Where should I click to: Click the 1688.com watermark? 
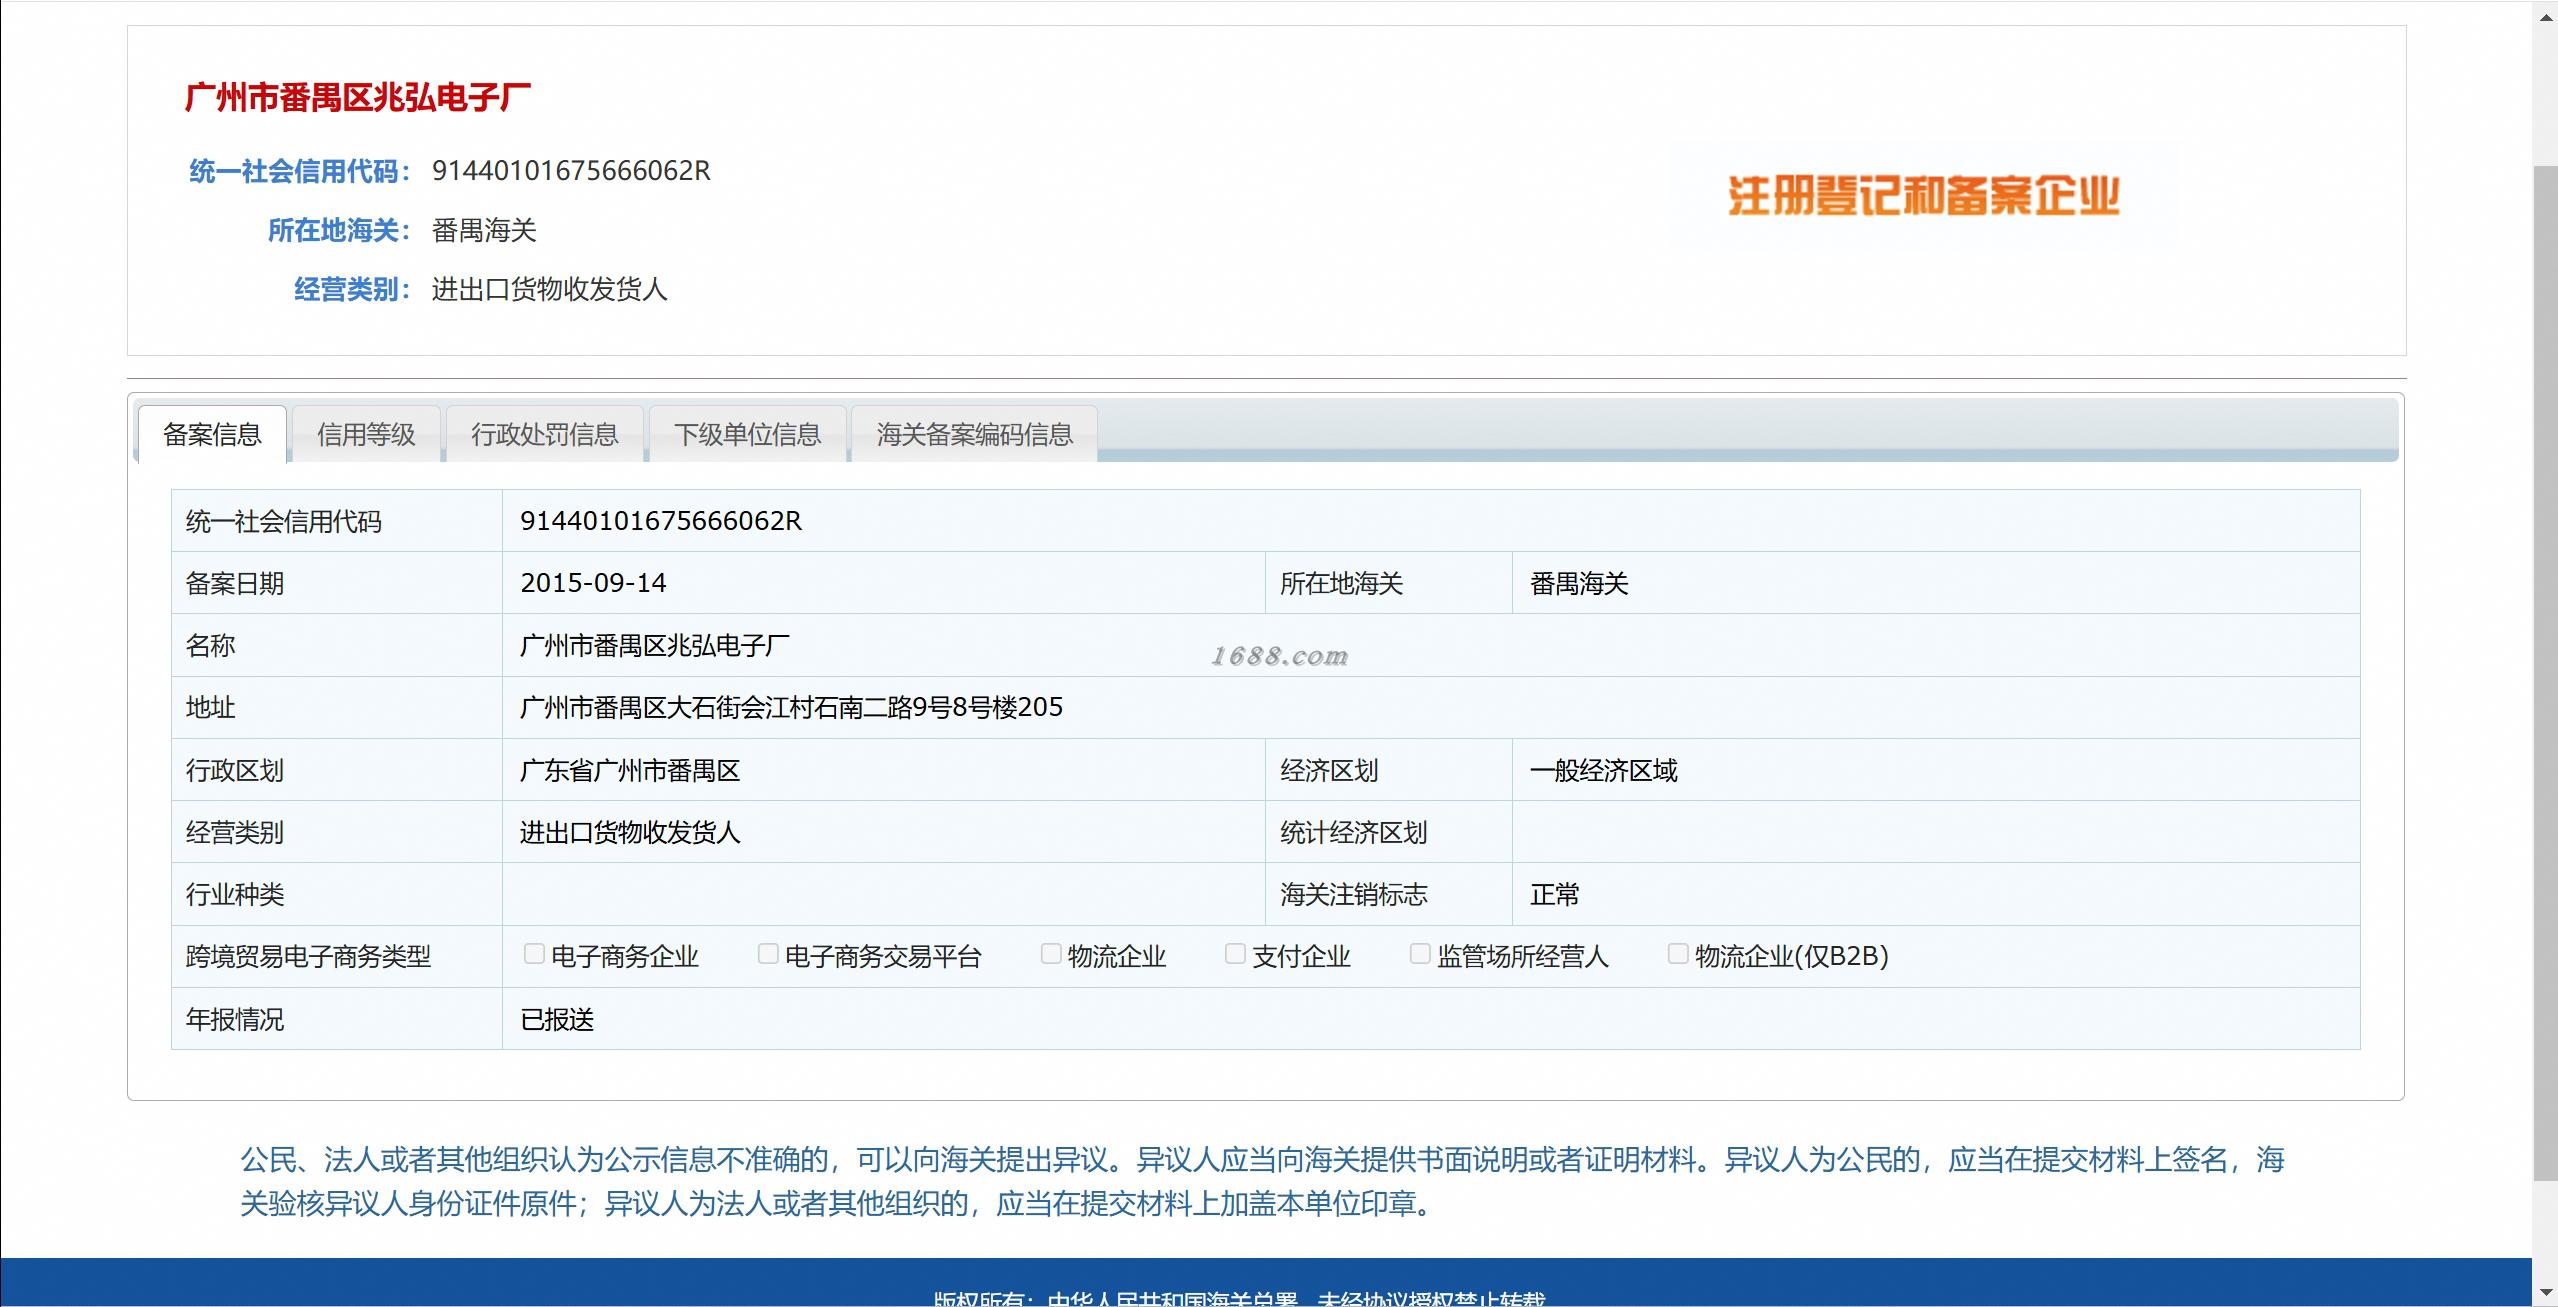(x=1279, y=656)
